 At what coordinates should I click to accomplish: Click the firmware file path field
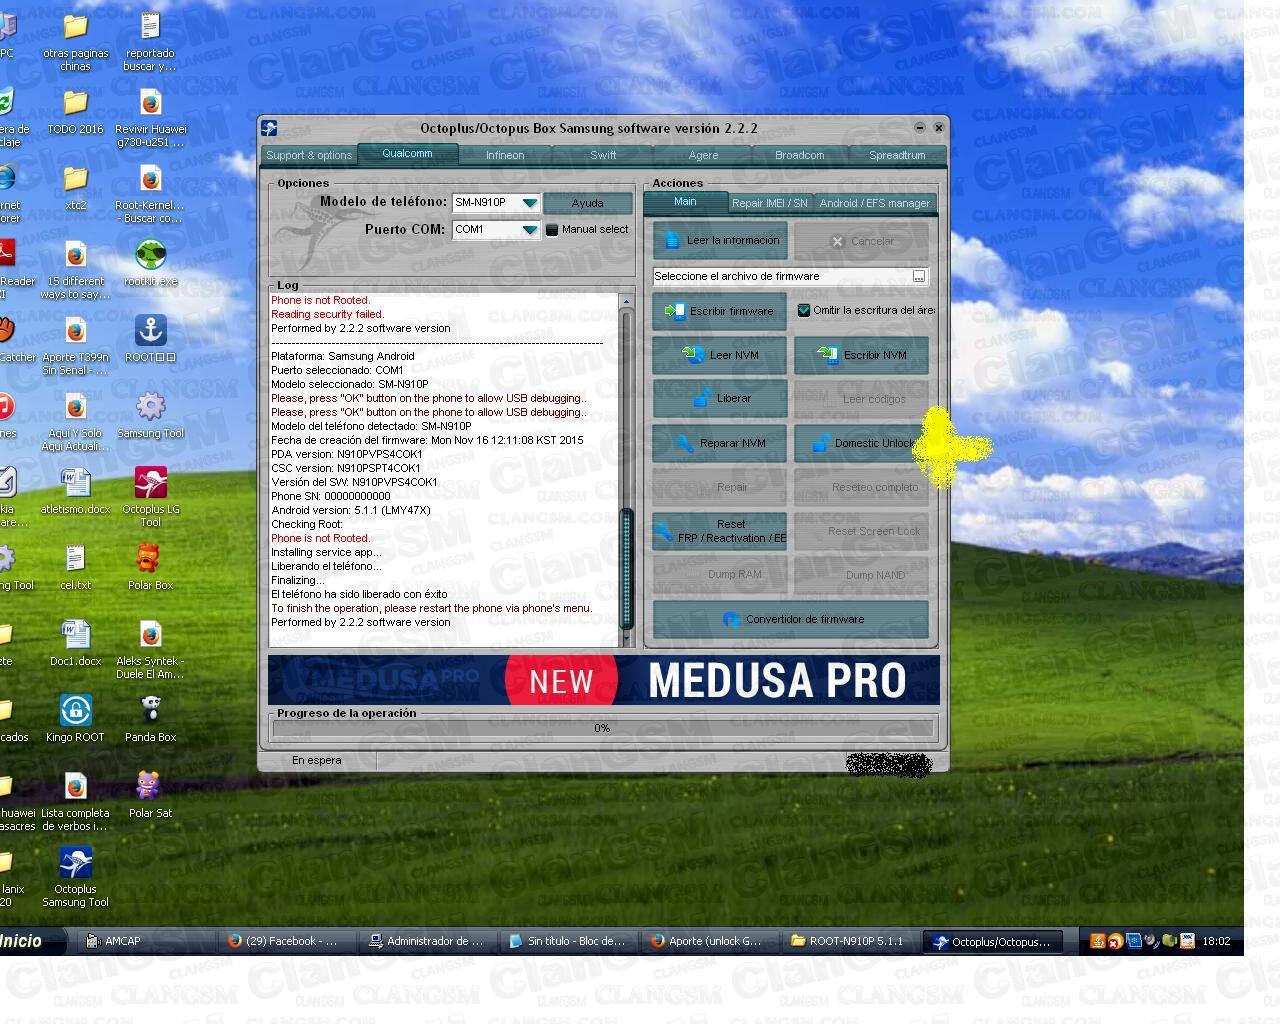point(781,277)
